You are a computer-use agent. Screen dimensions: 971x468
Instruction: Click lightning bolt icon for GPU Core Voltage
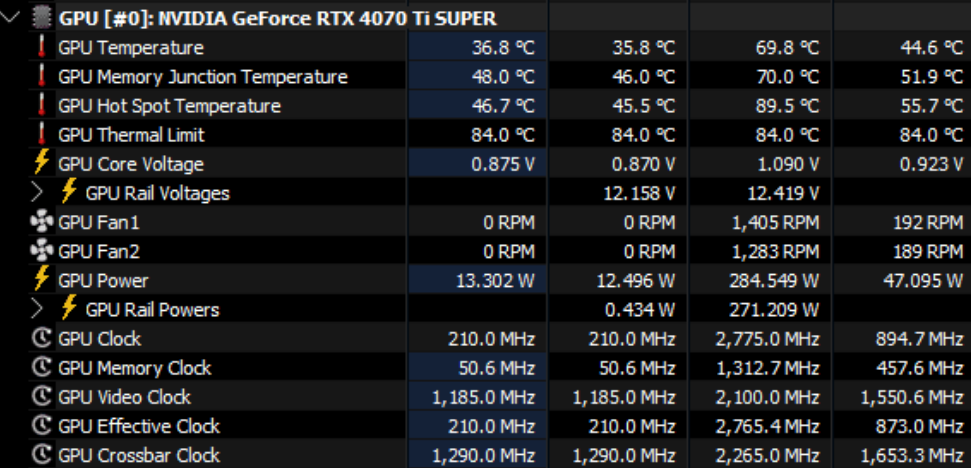click(41, 163)
